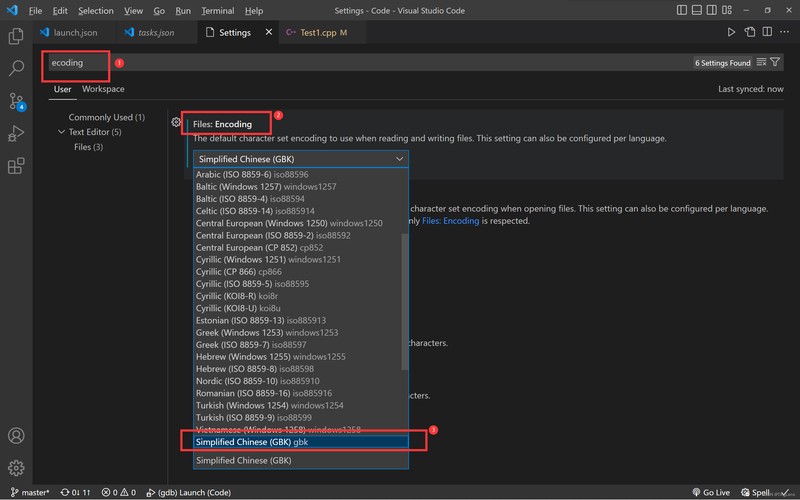Click the encoding list scrollbar
The image size is (800, 500).
pos(405,302)
